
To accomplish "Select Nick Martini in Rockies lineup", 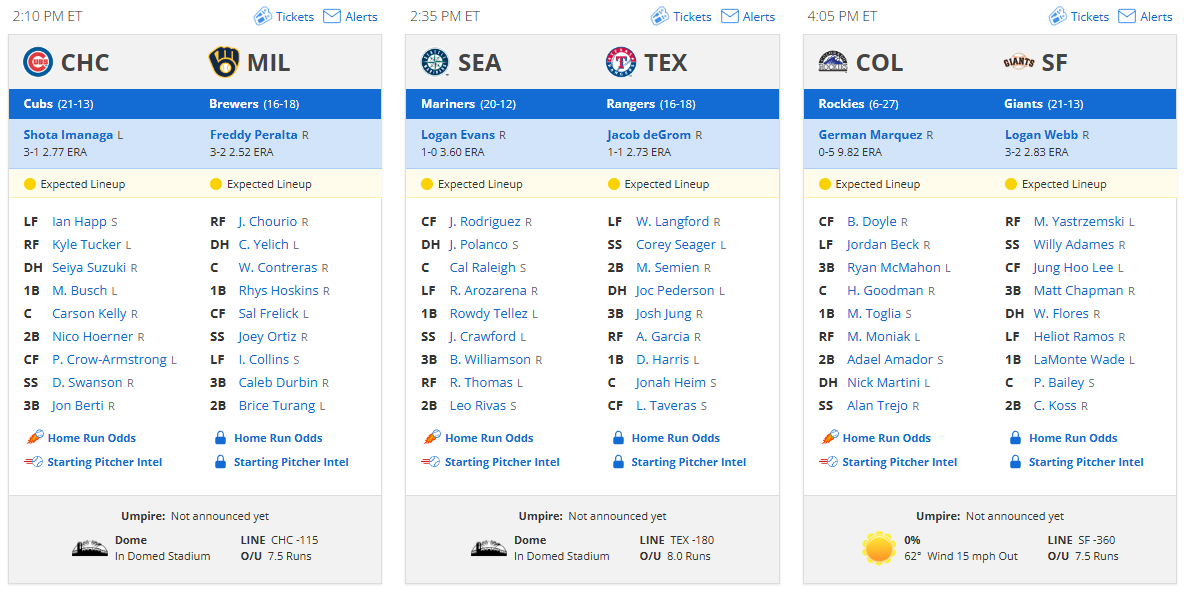I will pyautogui.click(x=883, y=383).
